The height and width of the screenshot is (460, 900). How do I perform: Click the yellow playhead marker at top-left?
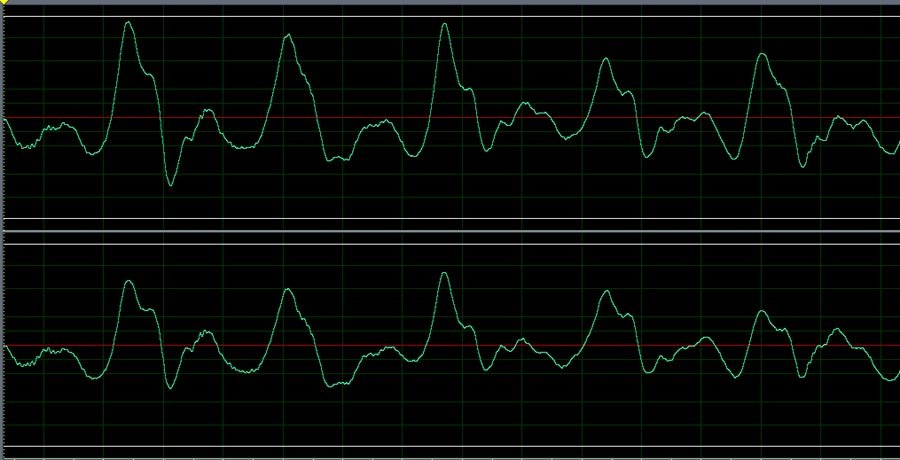click(x=3, y=3)
